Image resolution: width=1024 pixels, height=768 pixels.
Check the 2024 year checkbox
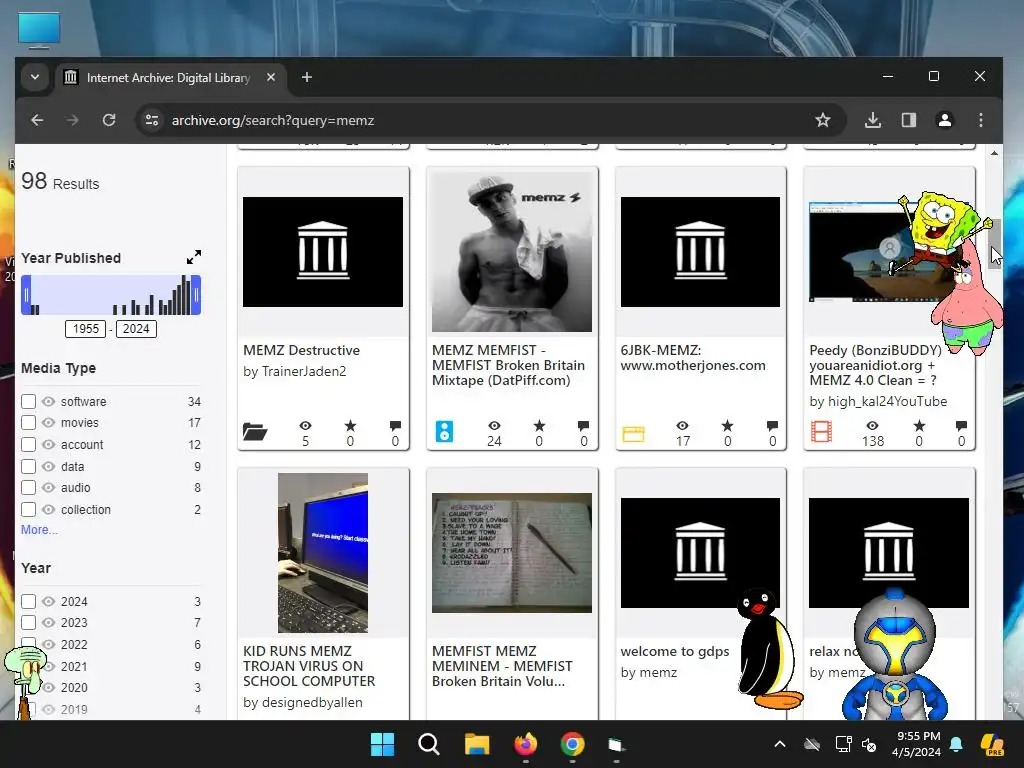(28, 601)
